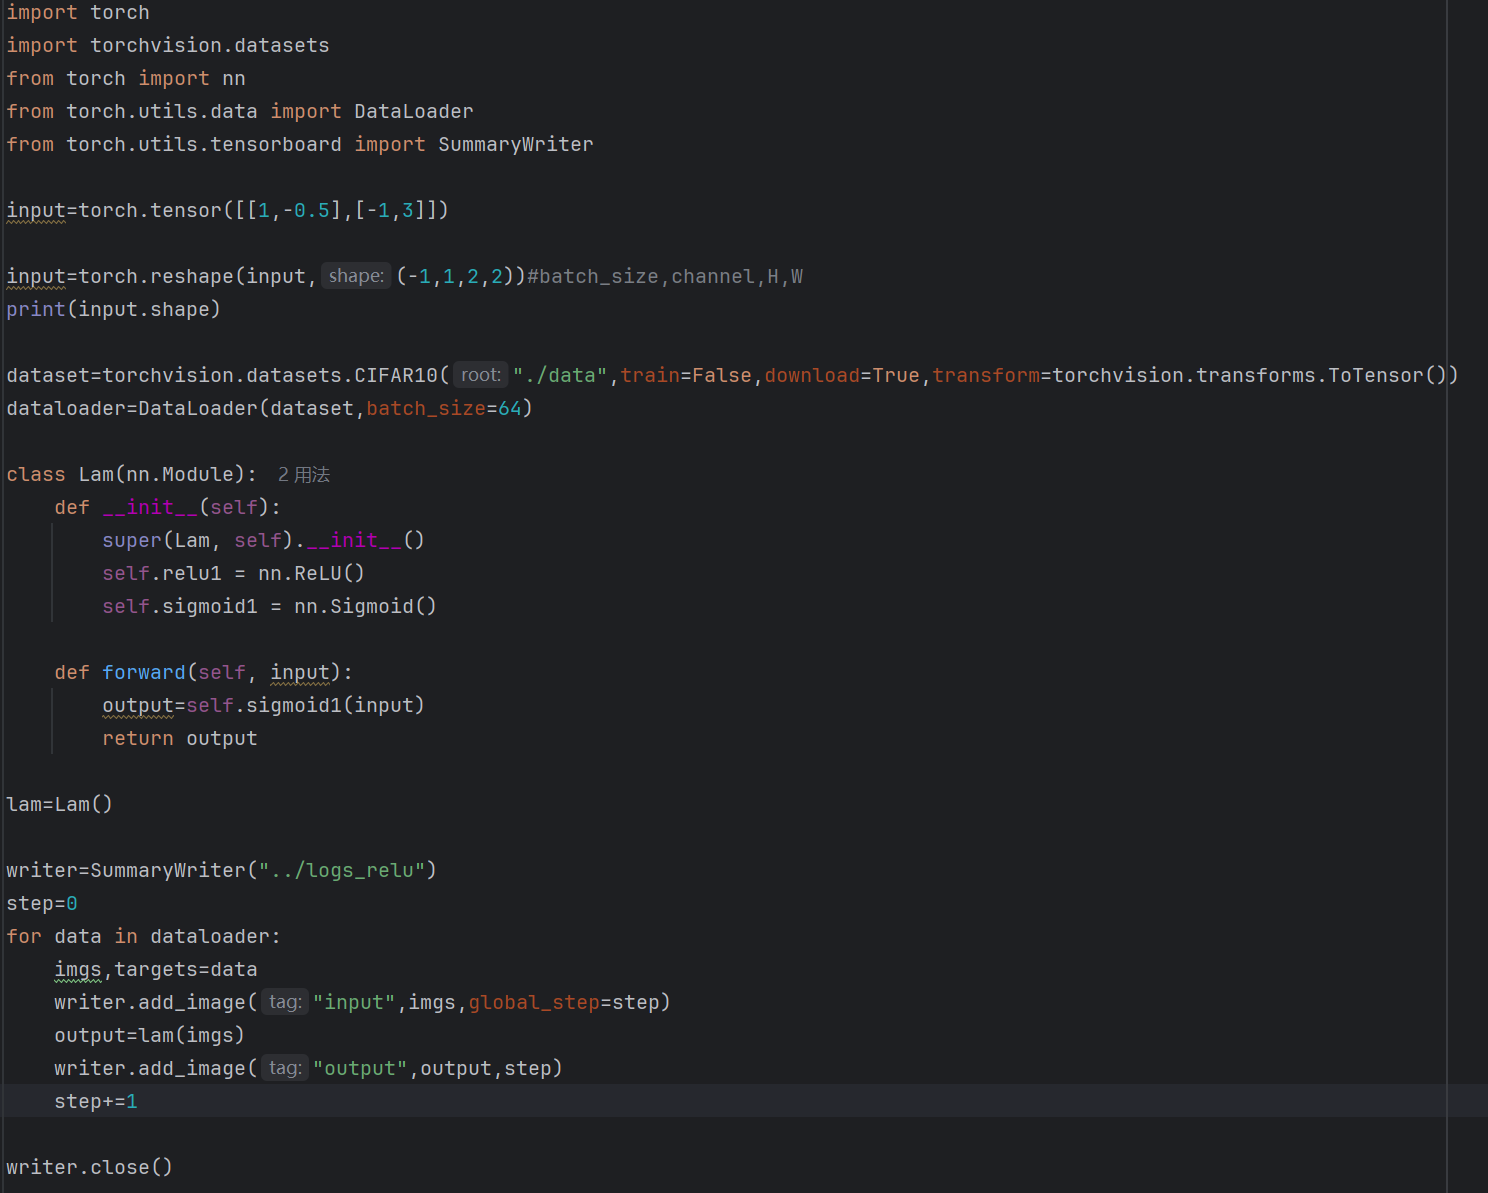Place the cursor on the writer.close() line

(89, 1168)
